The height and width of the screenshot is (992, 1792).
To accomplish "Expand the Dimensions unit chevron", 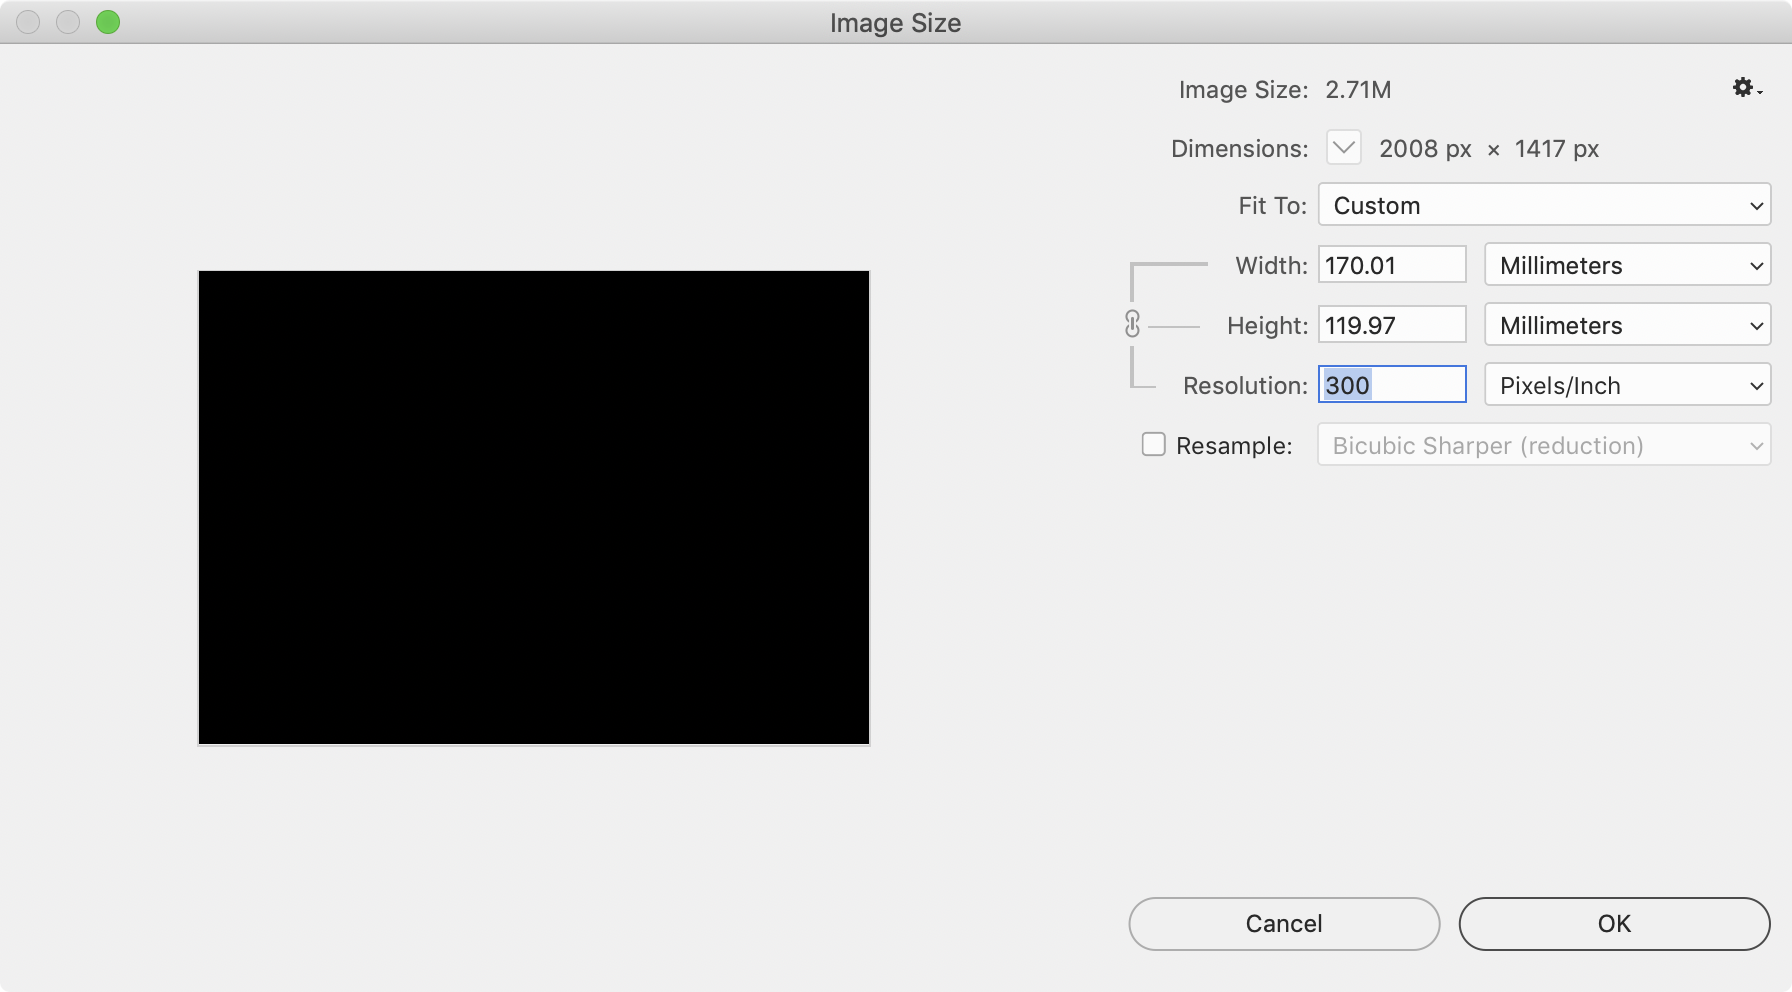I will [x=1343, y=148].
